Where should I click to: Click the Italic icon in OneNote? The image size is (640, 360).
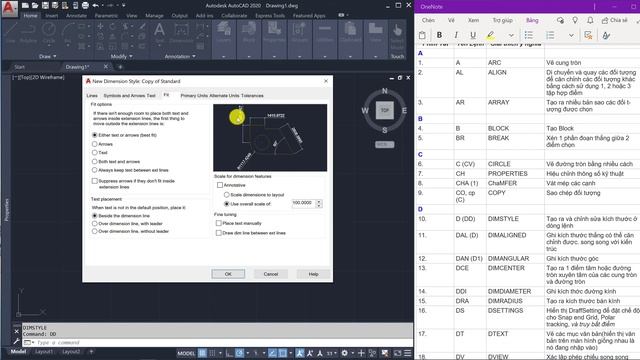click(456, 35)
